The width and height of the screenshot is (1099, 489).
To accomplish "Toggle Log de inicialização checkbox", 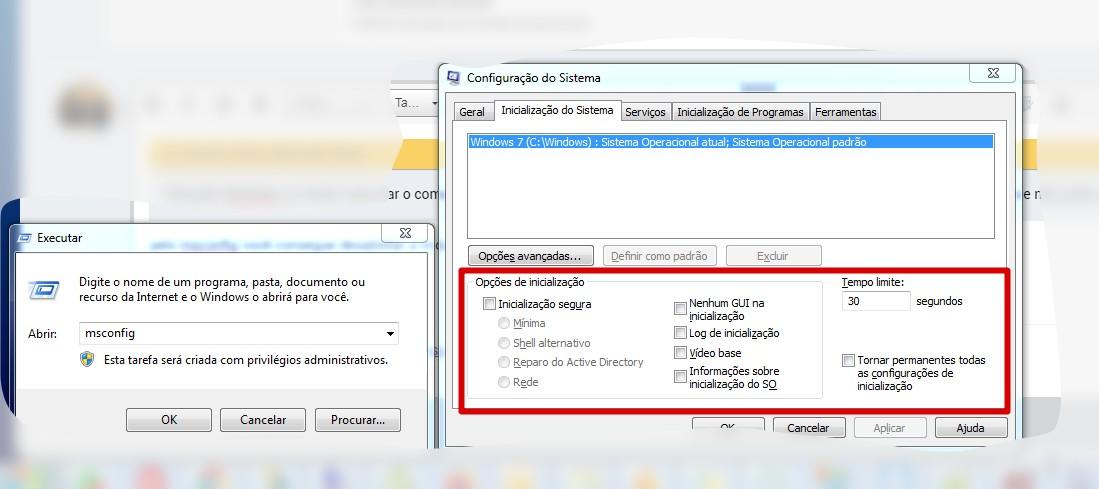I will (680, 333).
